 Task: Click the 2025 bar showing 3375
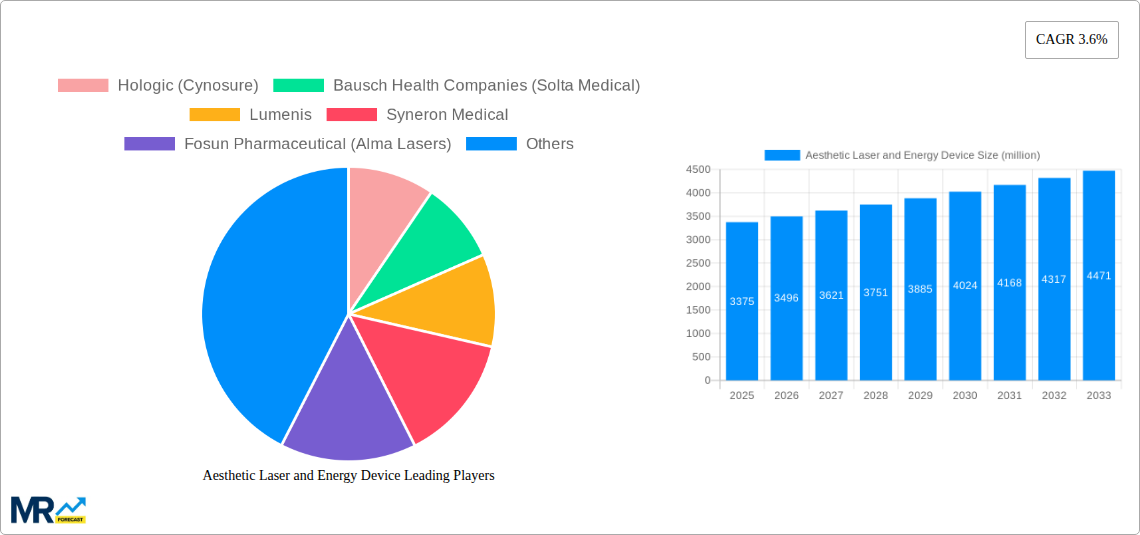[742, 301]
